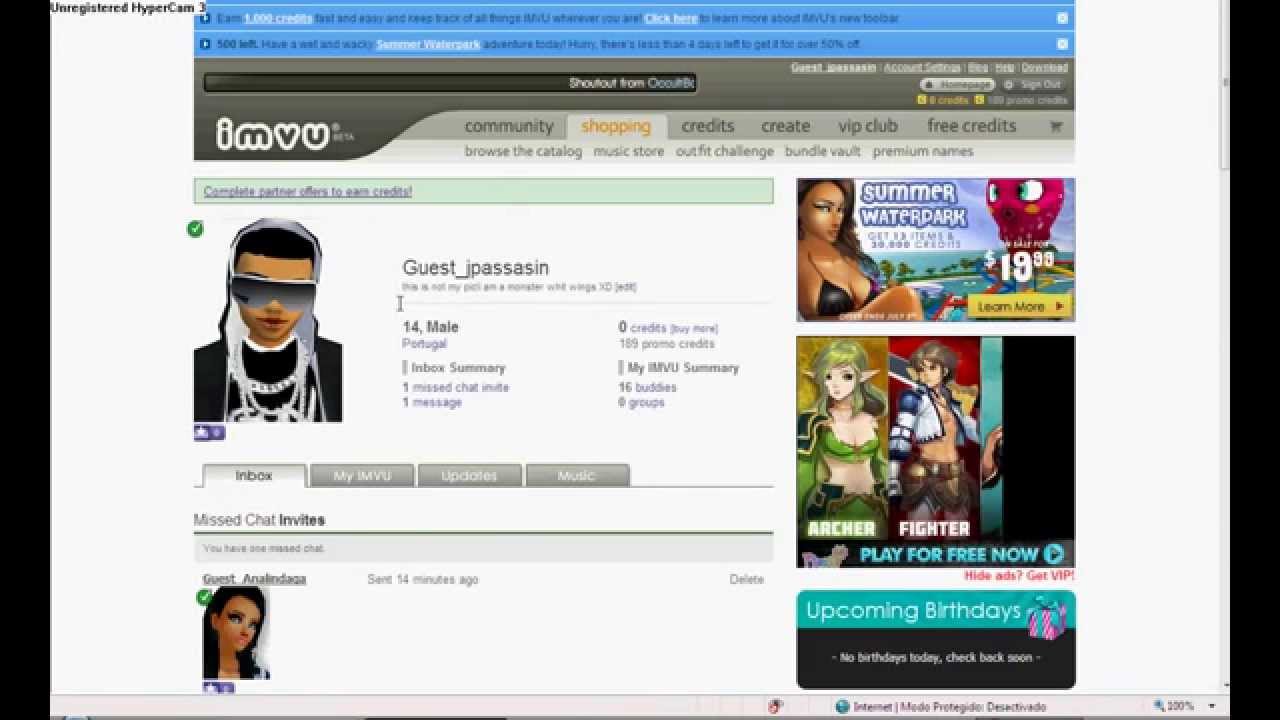
Task: Open the community menu
Action: tap(509, 126)
